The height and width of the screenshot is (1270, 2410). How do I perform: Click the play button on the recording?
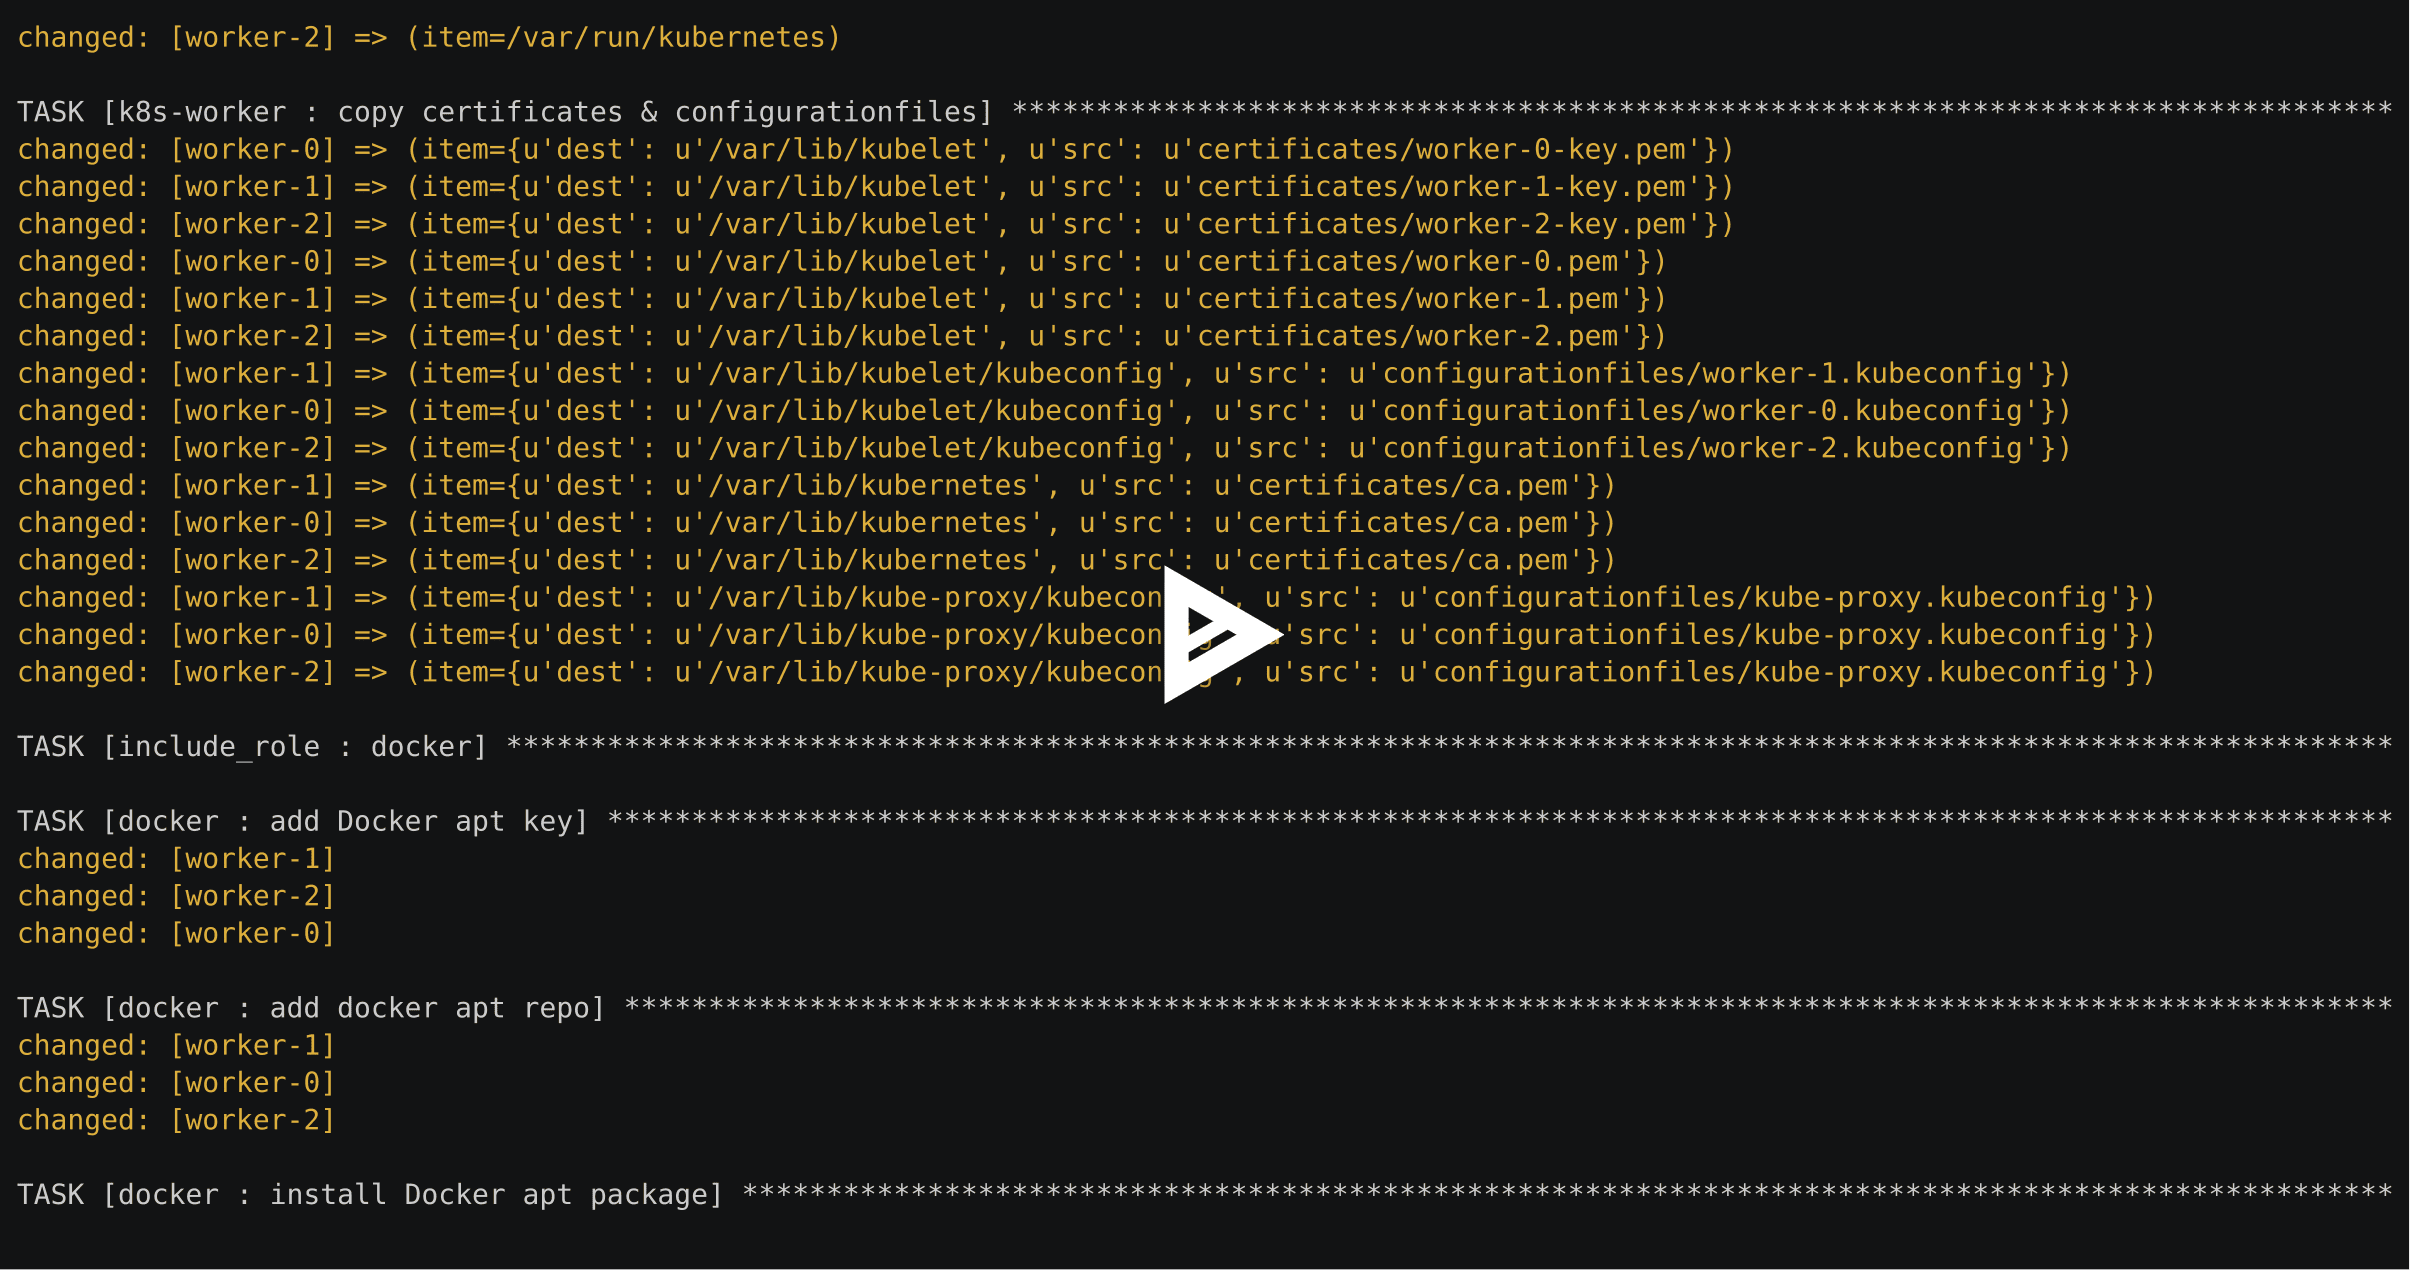click(x=1222, y=634)
